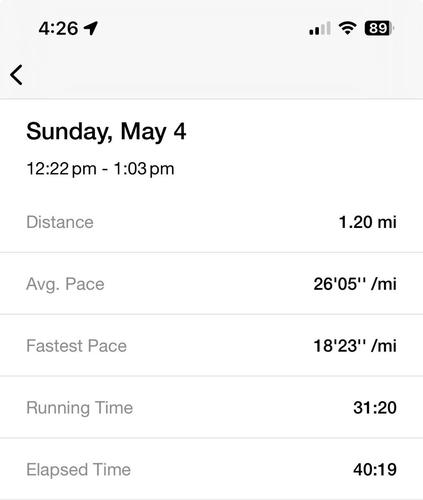Tap the cellular signal bars icon
The height and width of the screenshot is (500, 423).
tap(320, 28)
